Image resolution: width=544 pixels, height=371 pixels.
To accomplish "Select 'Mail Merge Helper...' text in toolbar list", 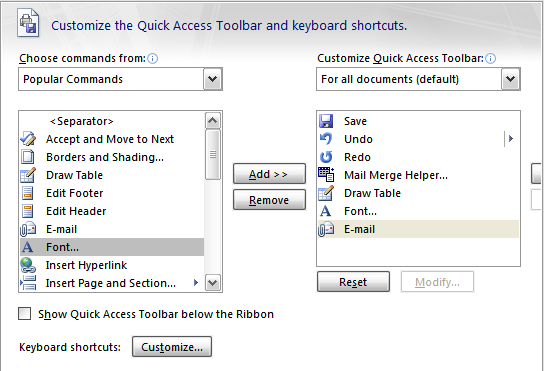I will click(x=396, y=175).
